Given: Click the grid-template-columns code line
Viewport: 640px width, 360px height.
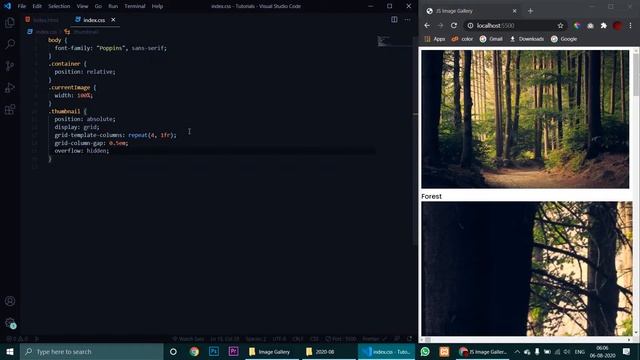Looking at the screenshot, I should (115, 135).
